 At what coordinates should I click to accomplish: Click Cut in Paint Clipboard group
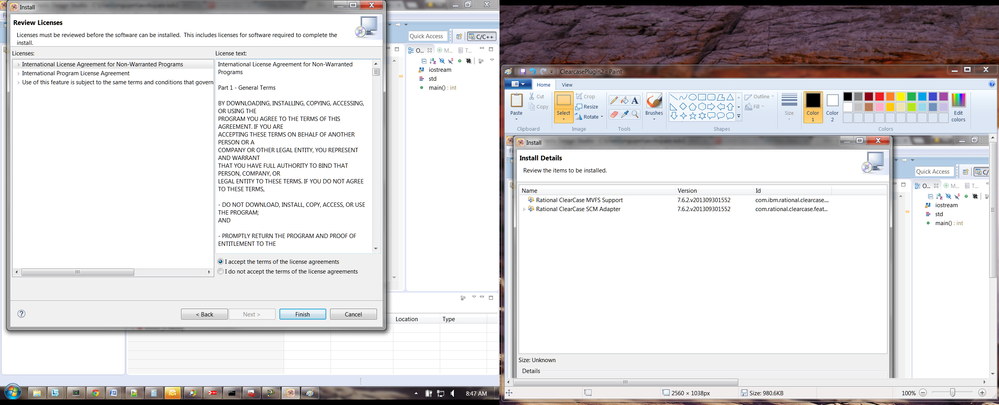pos(536,96)
